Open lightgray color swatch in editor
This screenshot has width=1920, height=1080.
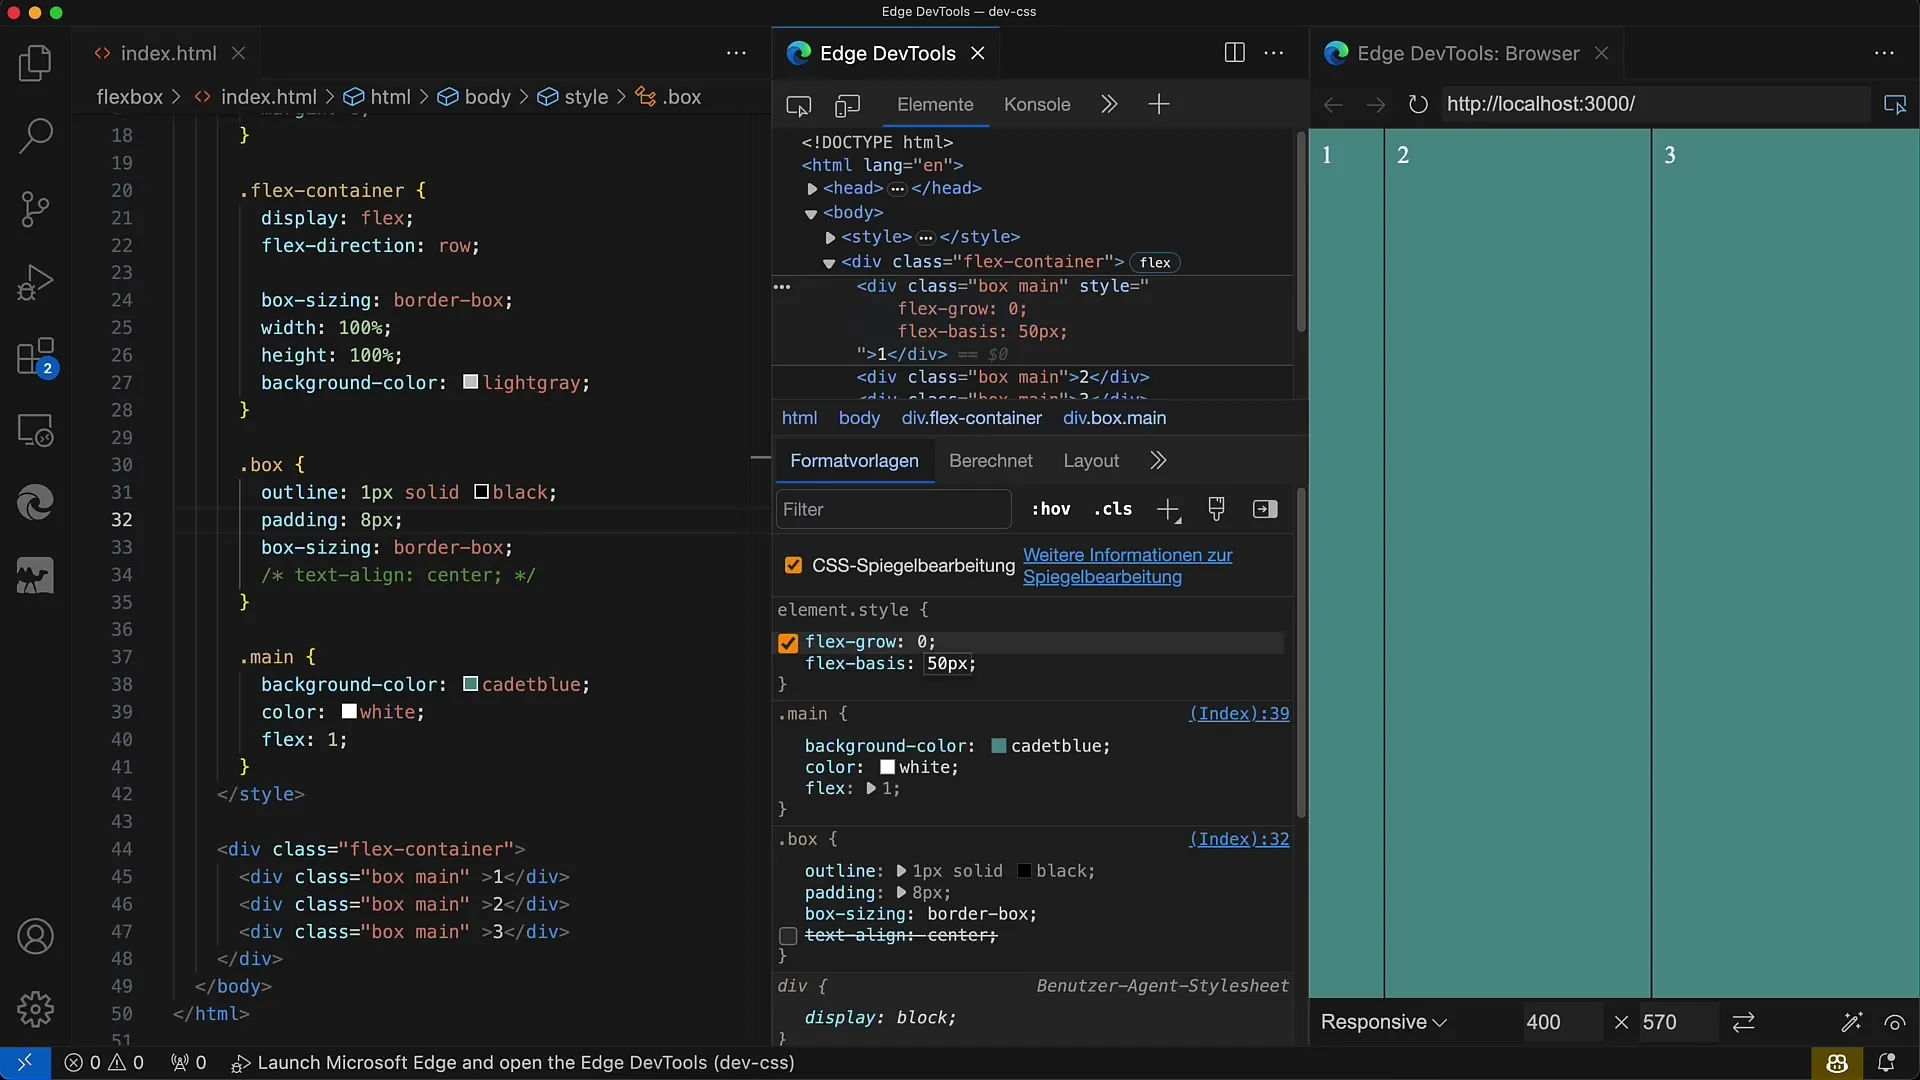tap(470, 382)
